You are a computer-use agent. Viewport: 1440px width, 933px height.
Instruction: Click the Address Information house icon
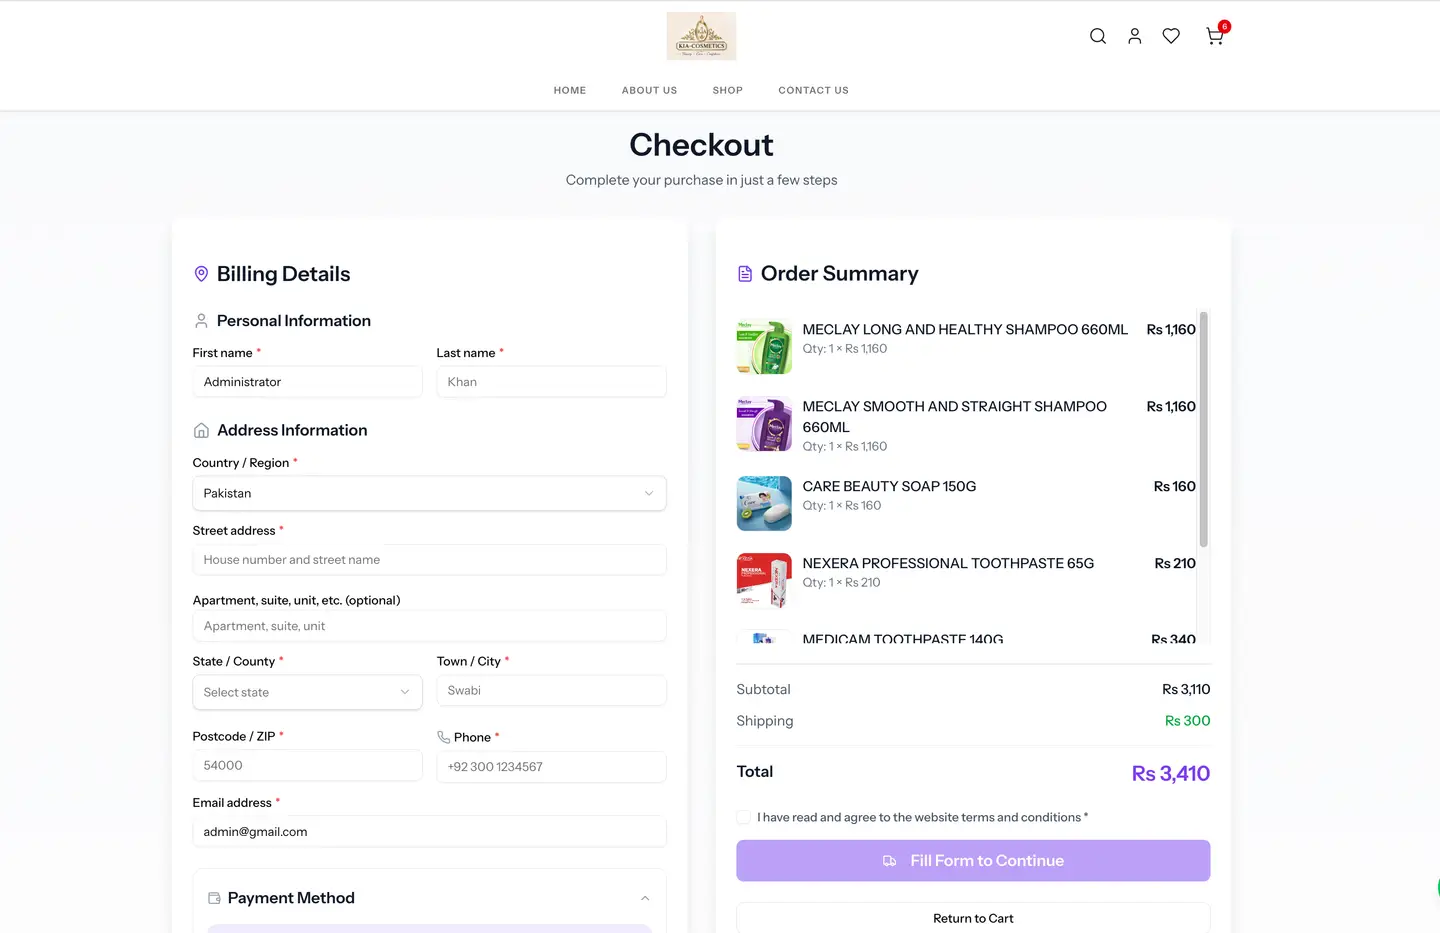pos(201,430)
